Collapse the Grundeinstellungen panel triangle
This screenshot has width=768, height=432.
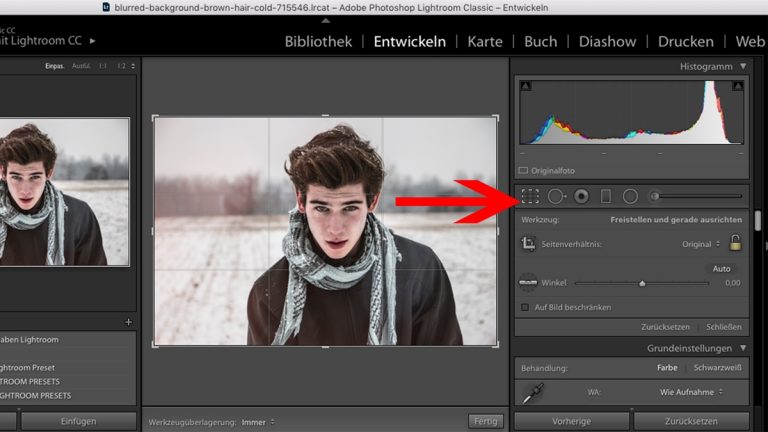(x=743, y=348)
